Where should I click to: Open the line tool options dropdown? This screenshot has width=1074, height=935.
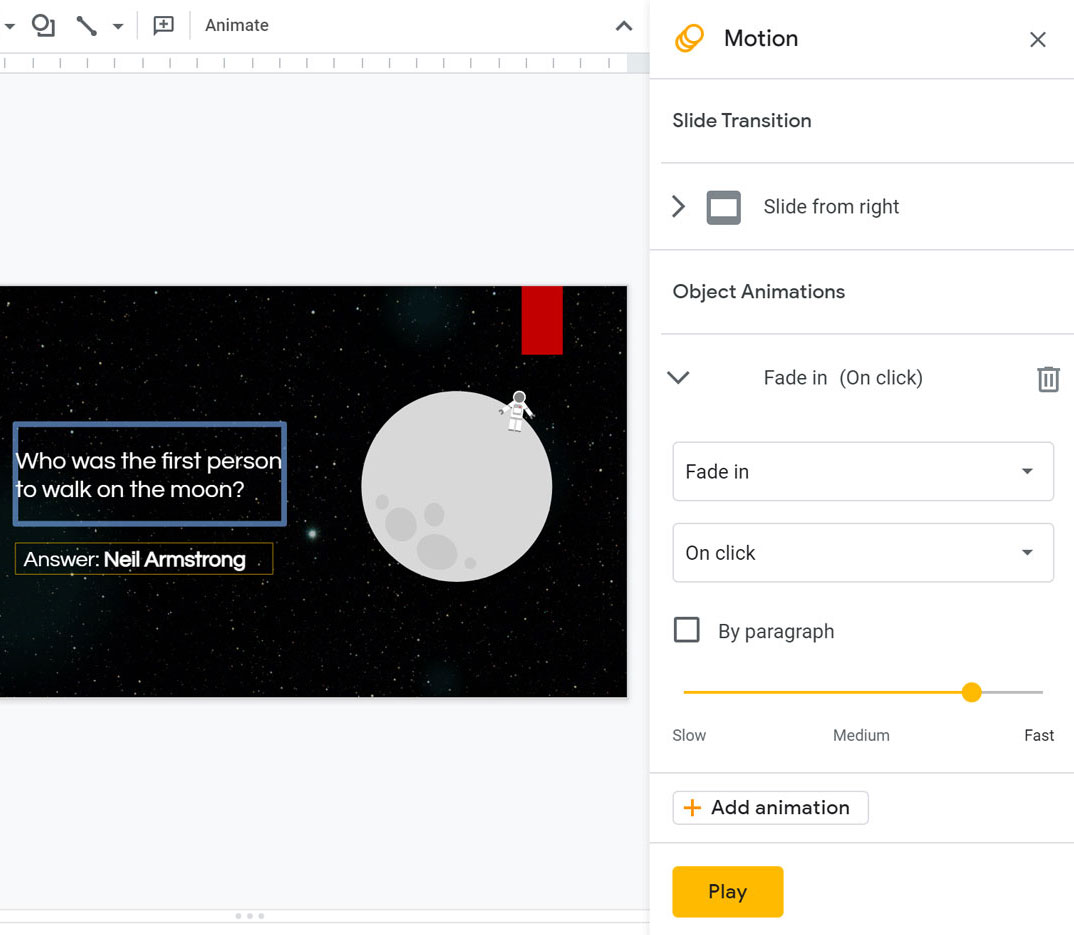118,25
